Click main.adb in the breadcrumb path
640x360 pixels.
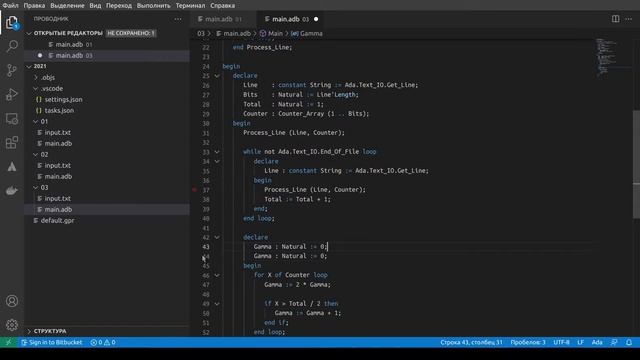233,33
